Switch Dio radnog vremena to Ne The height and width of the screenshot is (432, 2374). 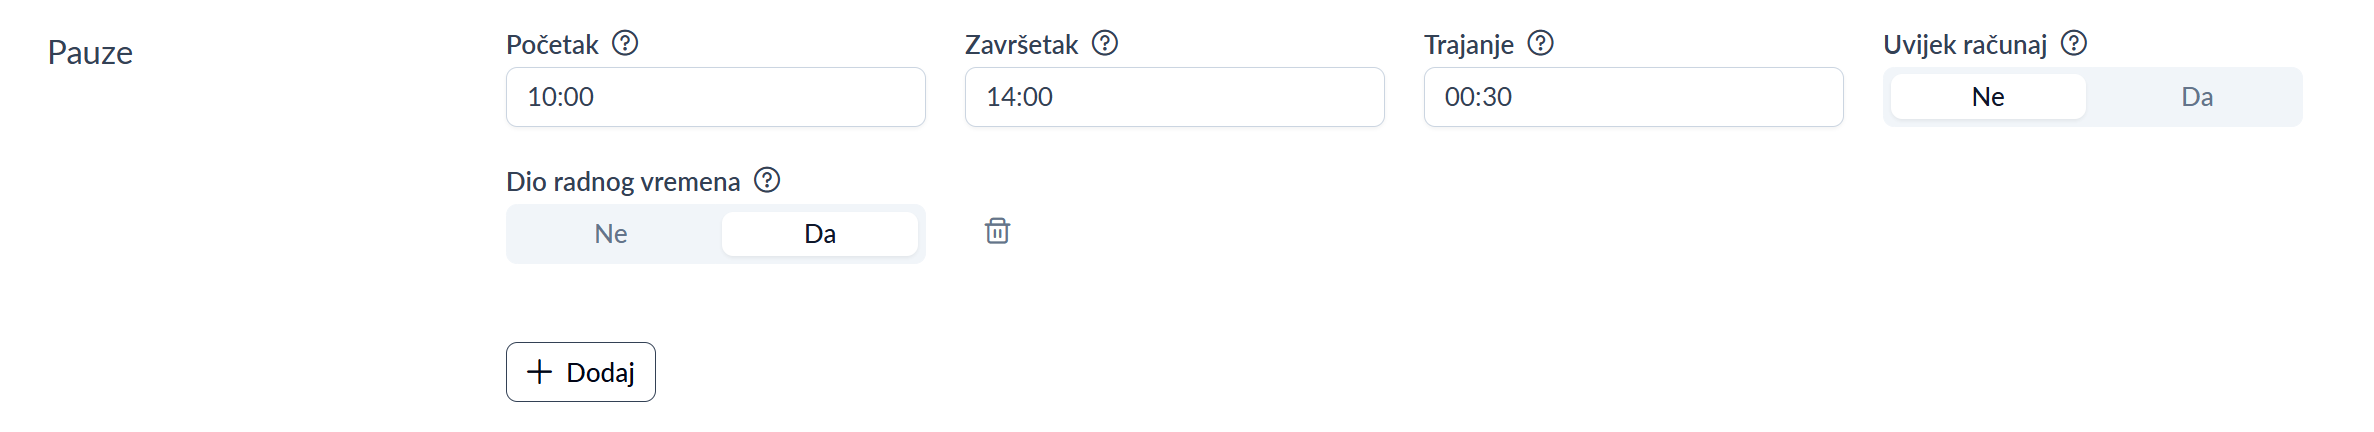tap(611, 234)
